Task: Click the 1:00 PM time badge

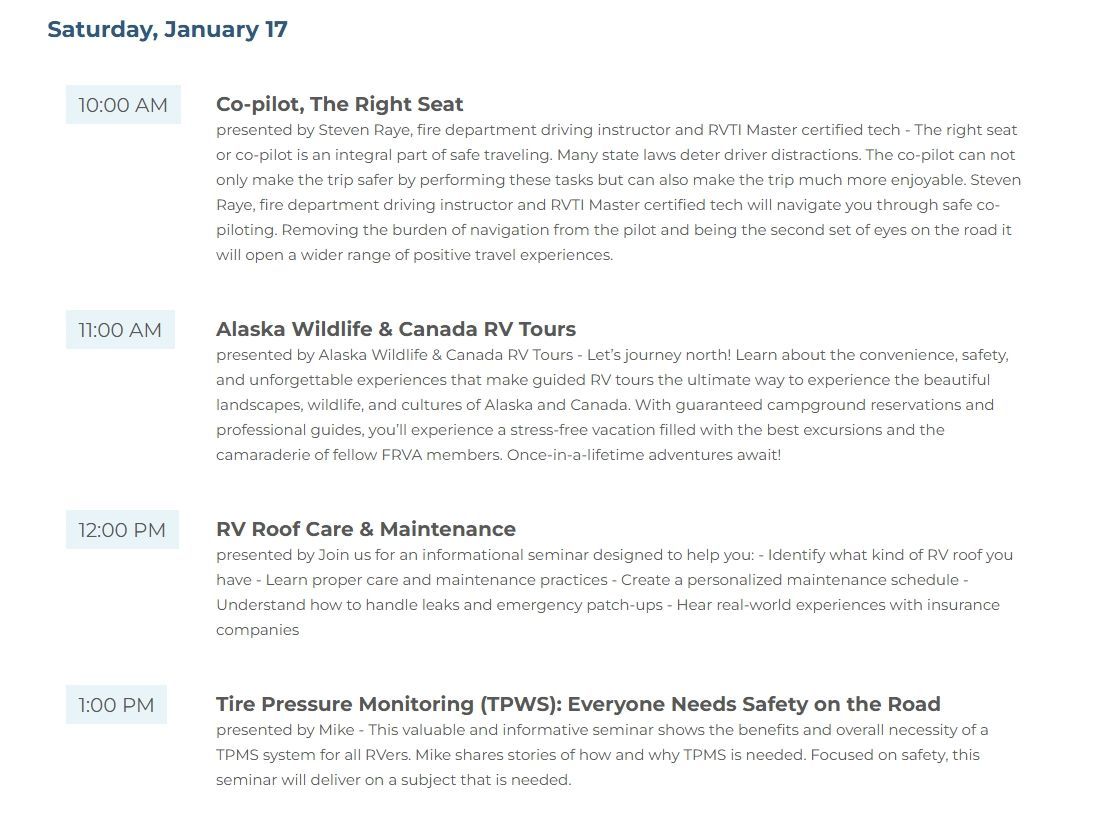Action: click(116, 705)
